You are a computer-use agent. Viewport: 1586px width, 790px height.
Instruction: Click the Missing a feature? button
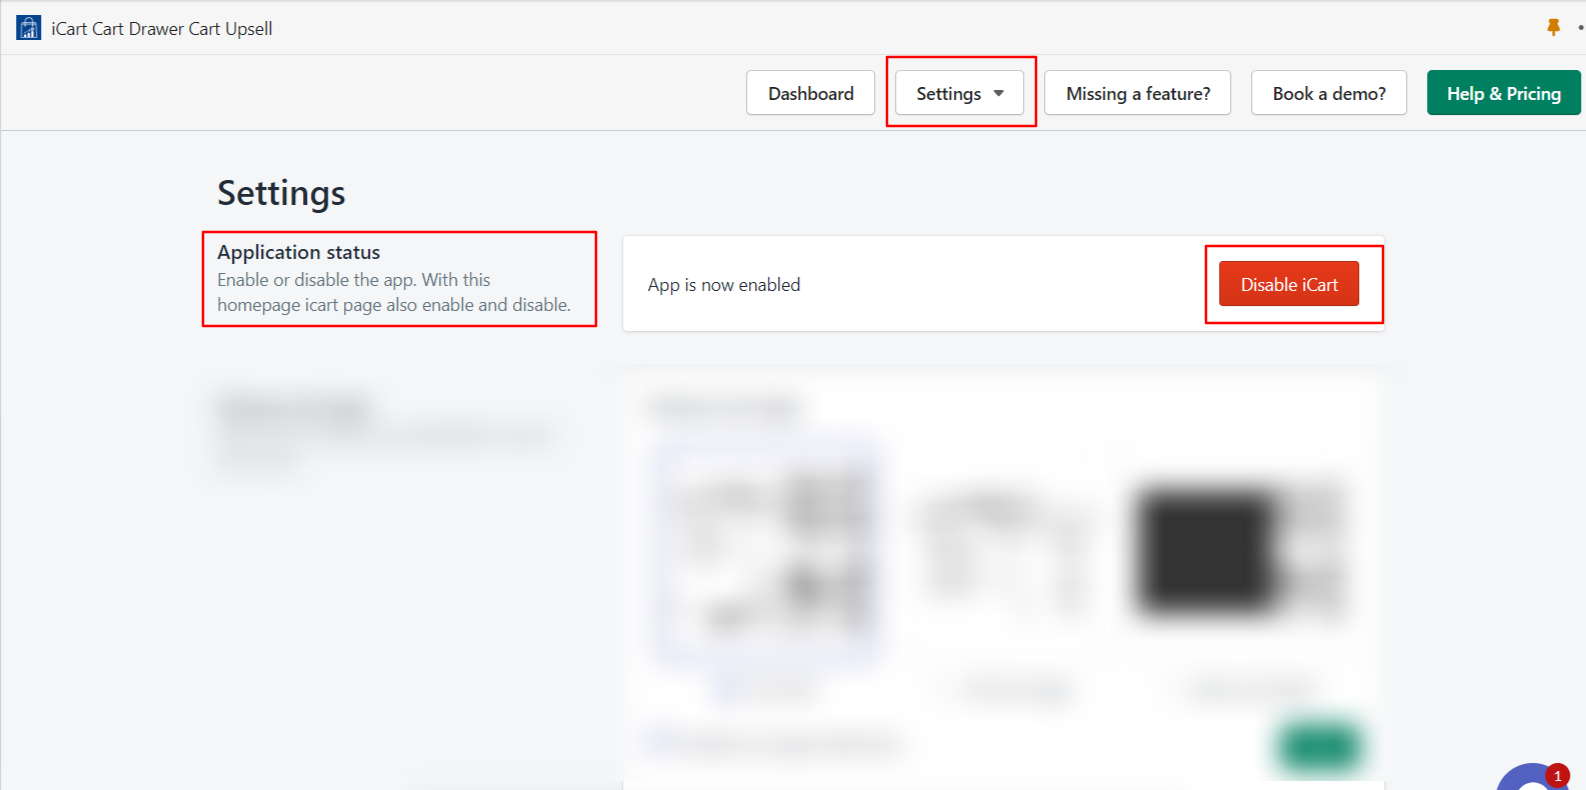pos(1137,93)
